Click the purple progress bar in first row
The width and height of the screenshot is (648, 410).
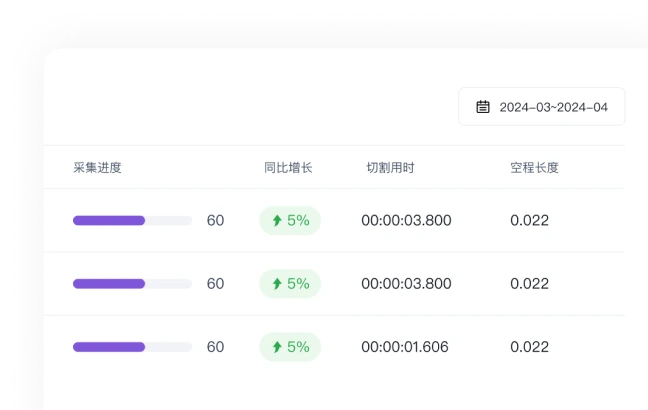110,221
